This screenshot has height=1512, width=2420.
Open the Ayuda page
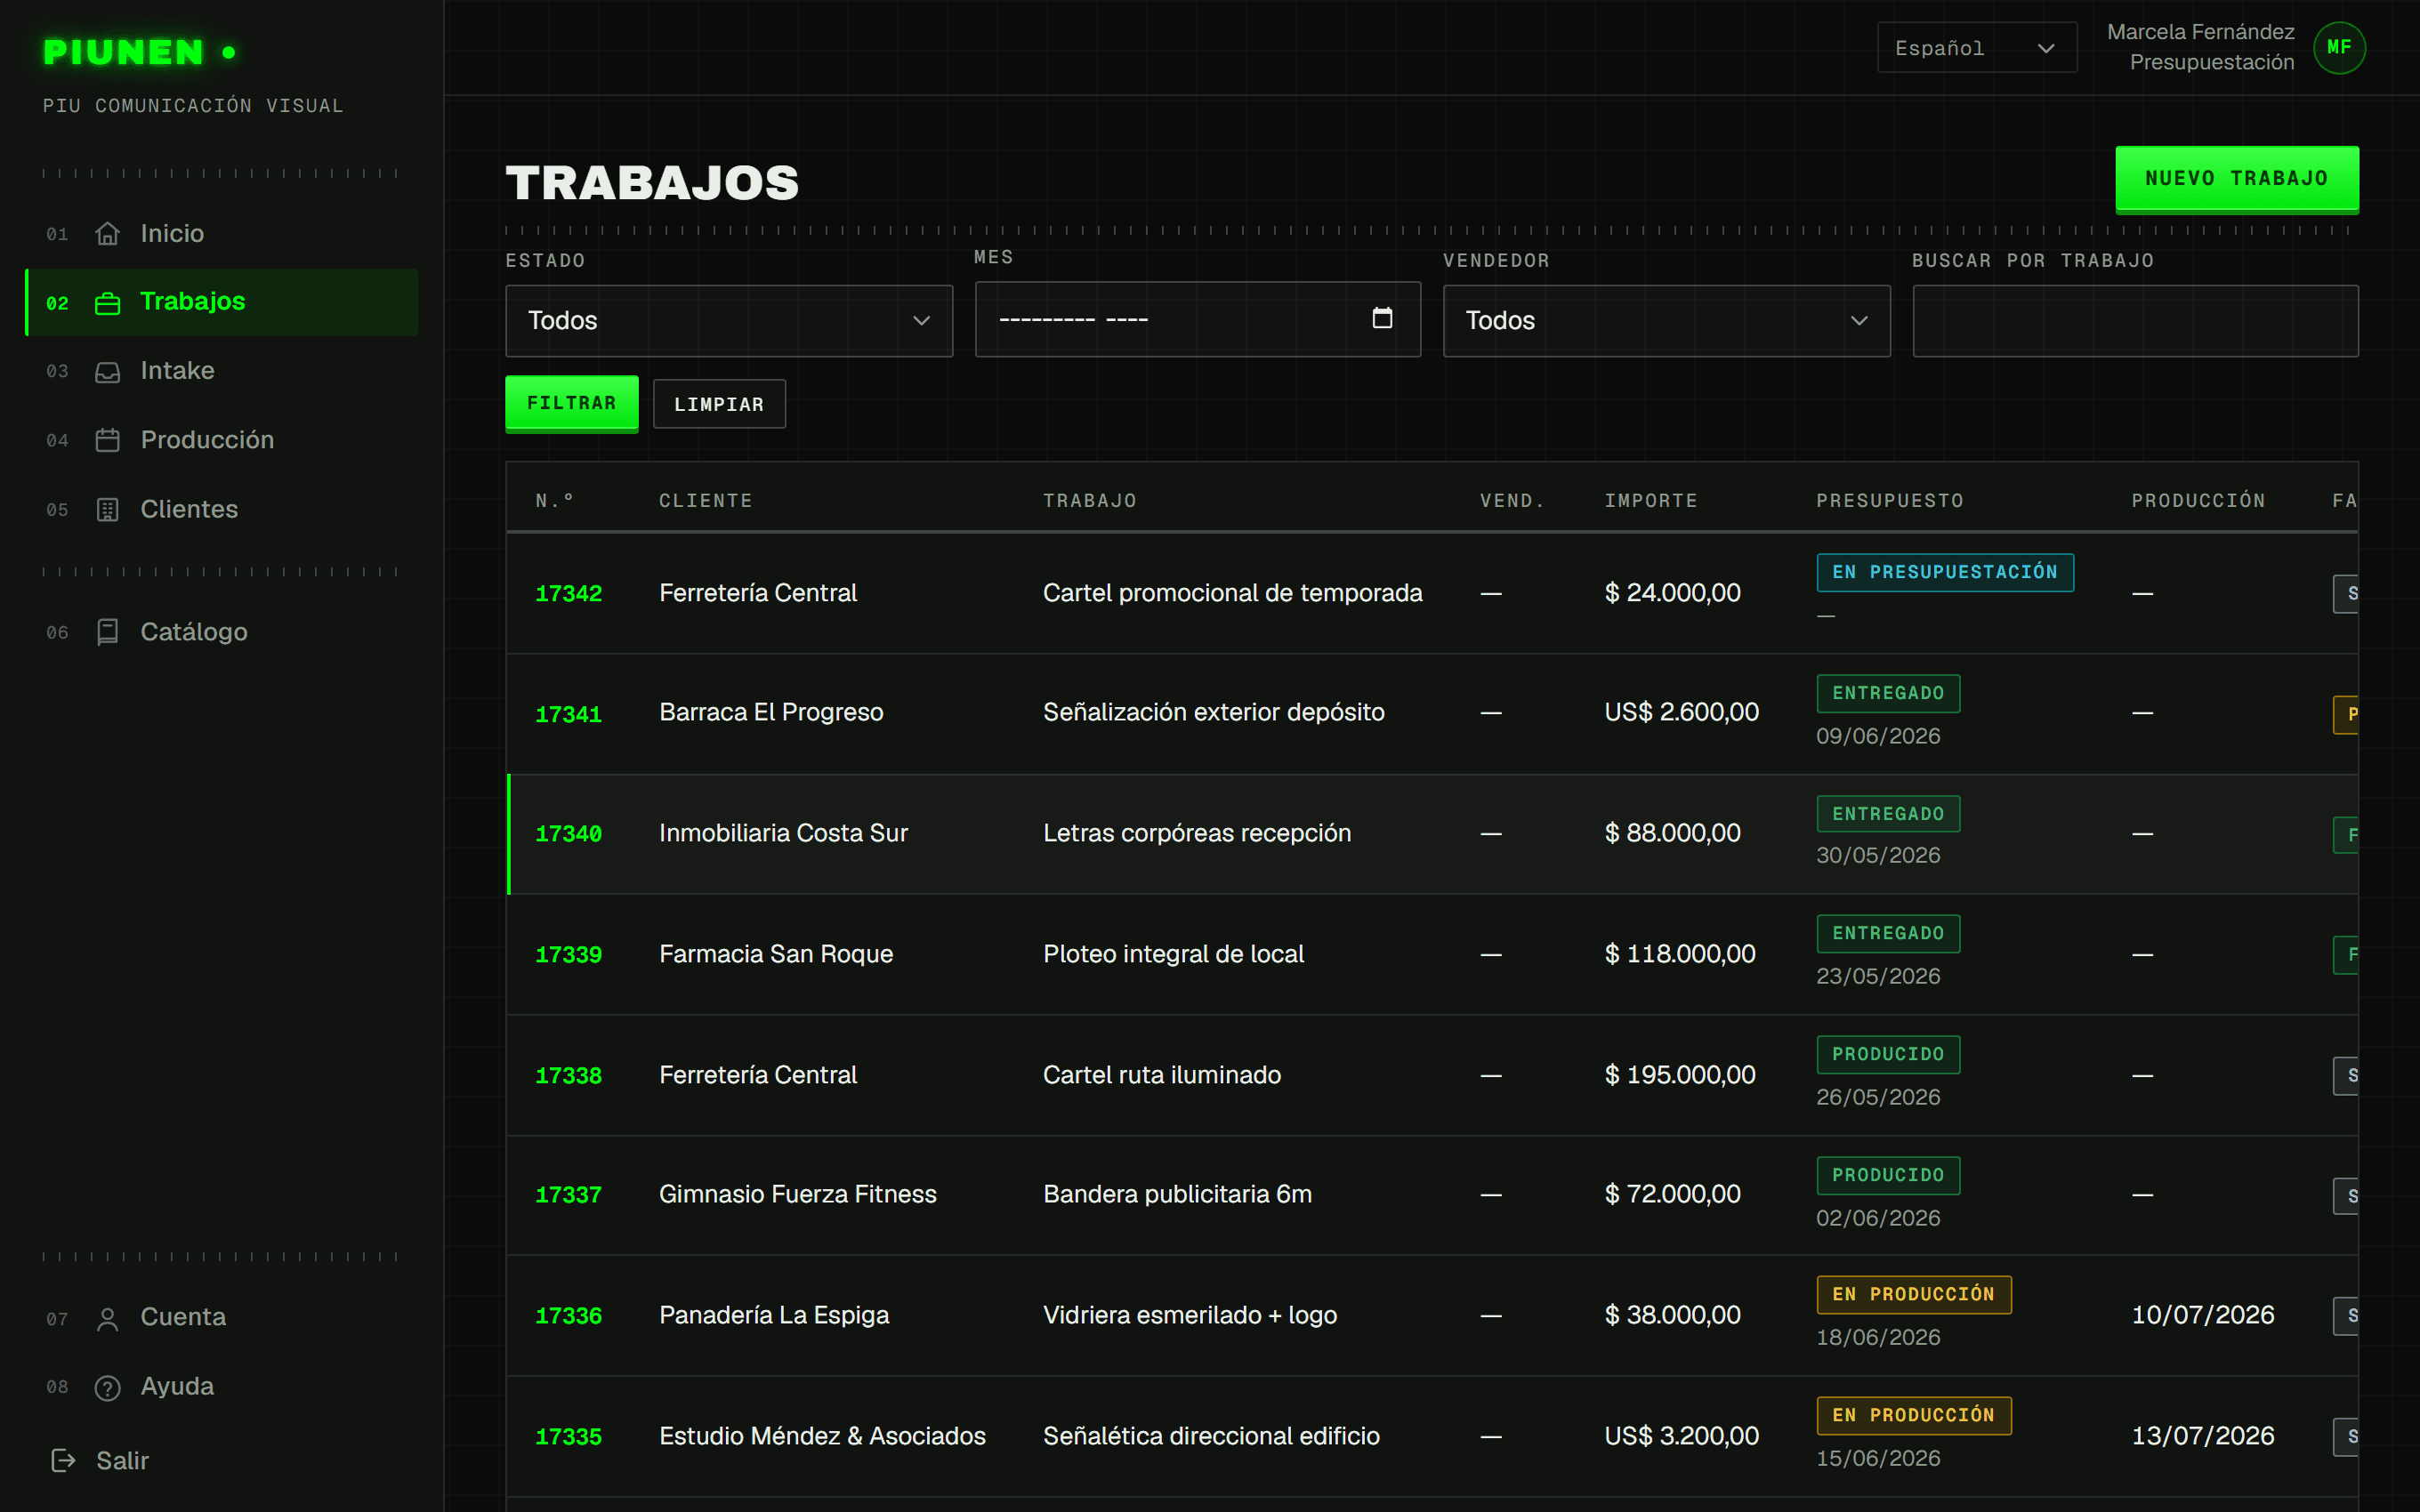[x=222, y=1386]
